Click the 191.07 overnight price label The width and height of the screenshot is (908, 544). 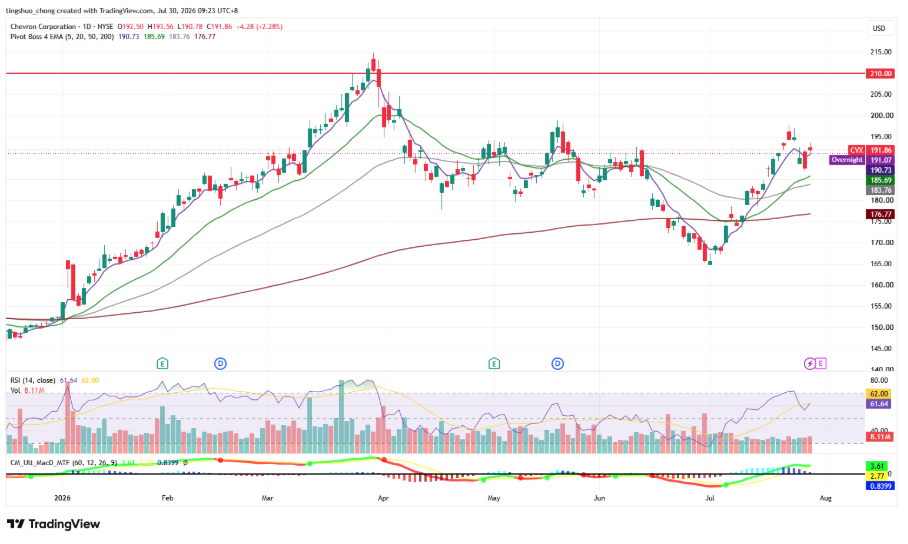pyautogui.click(x=880, y=160)
